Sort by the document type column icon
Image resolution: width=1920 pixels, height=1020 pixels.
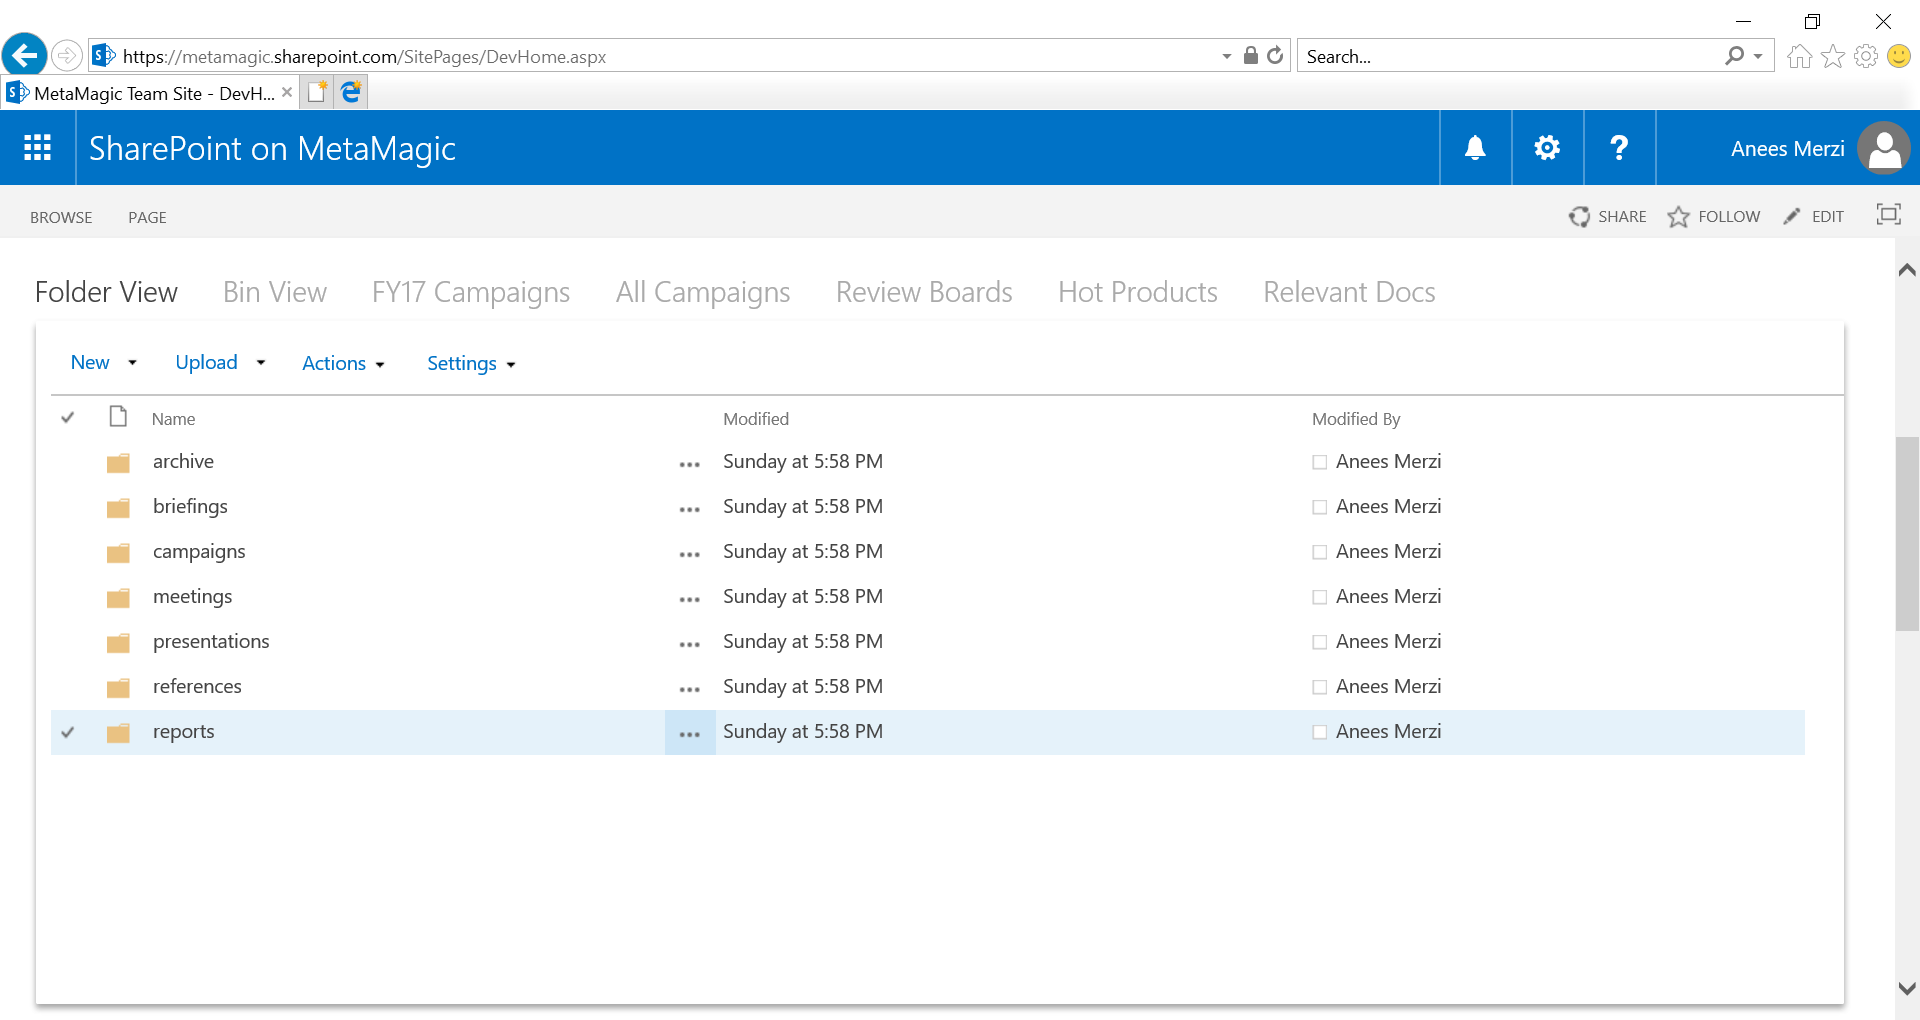(x=118, y=416)
